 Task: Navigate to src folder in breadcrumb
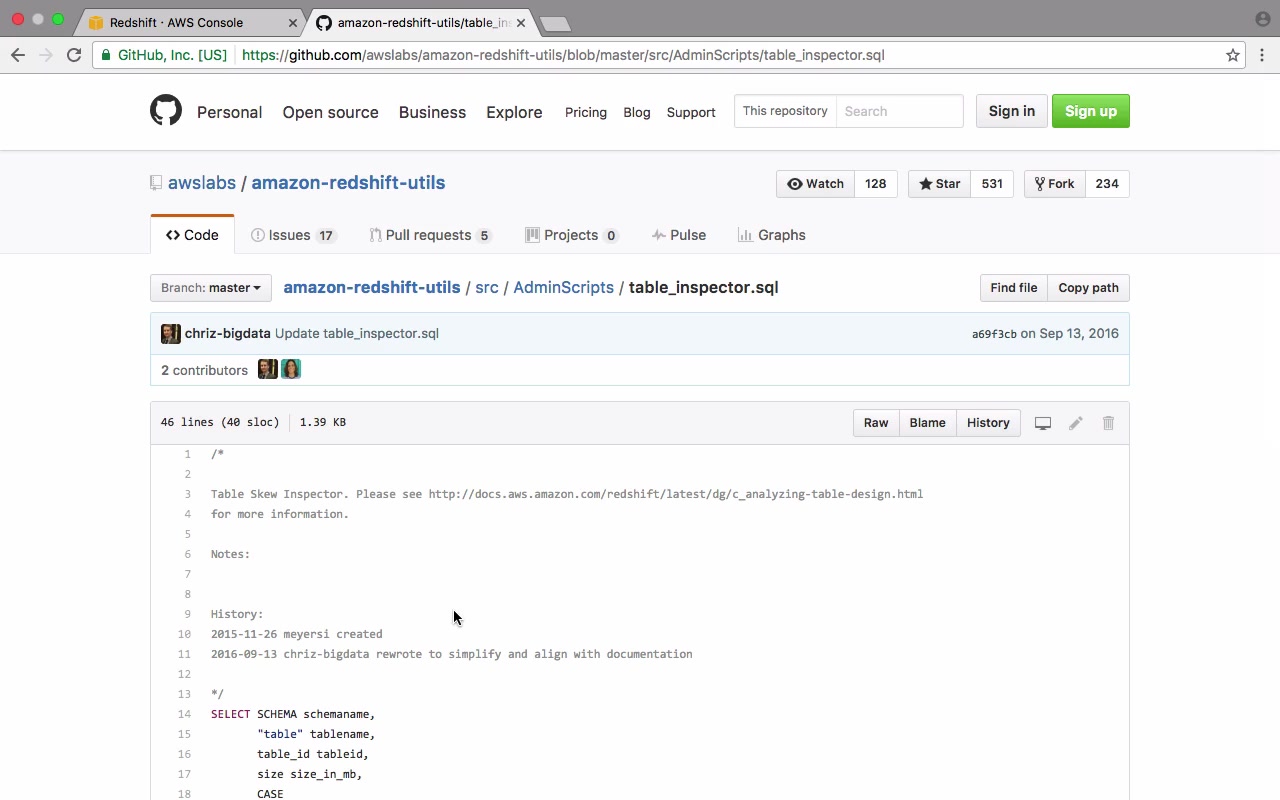[487, 287]
